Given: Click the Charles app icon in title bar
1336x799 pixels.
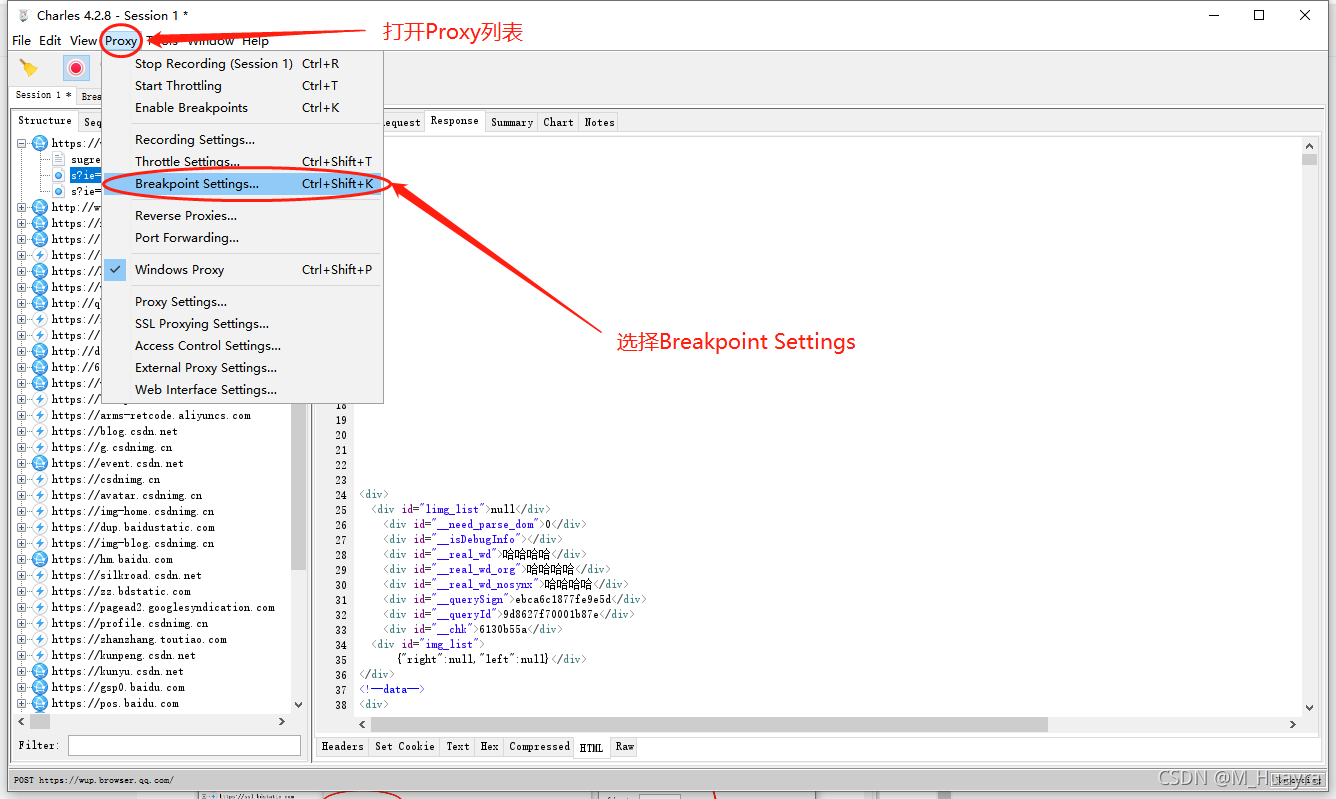Looking at the screenshot, I should pos(23,15).
